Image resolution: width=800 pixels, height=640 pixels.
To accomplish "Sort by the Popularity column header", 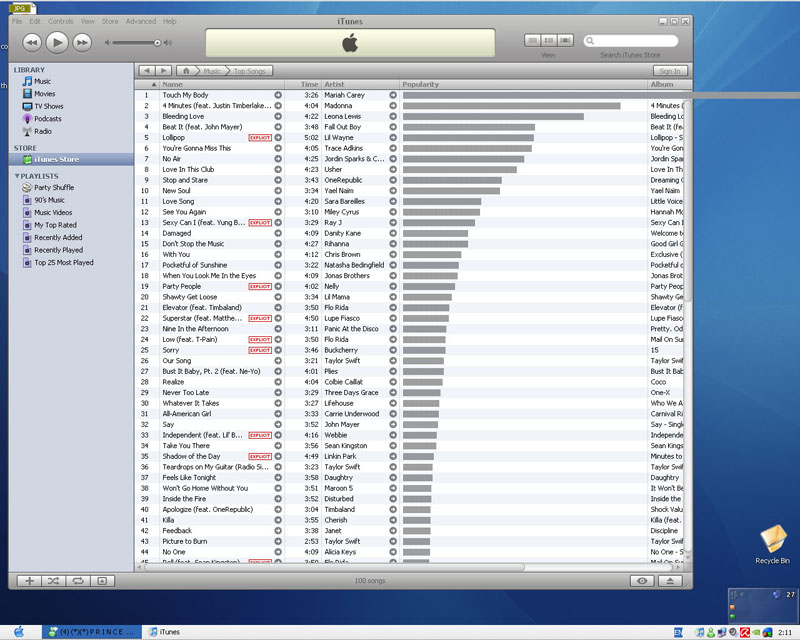I will (x=523, y=84).
